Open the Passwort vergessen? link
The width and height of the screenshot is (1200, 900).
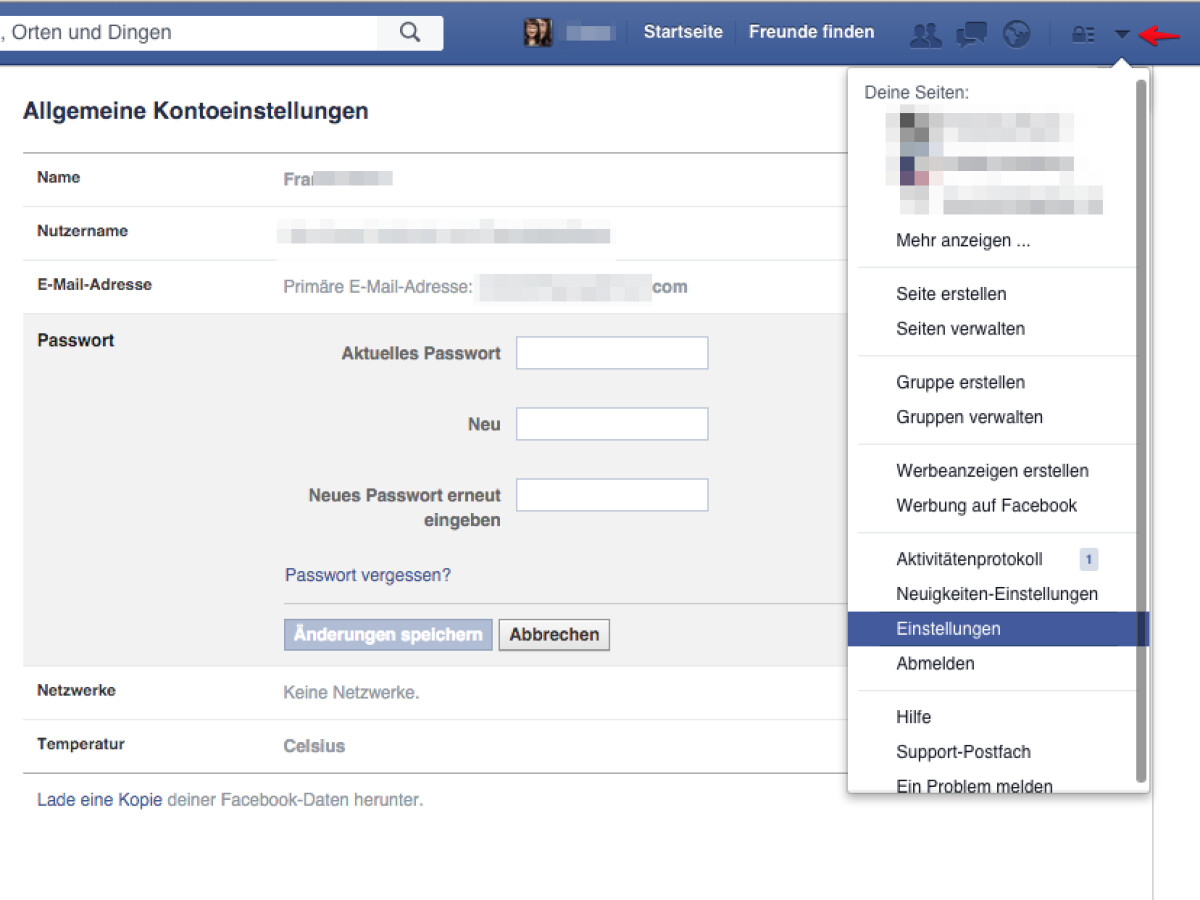coord(368,575)
